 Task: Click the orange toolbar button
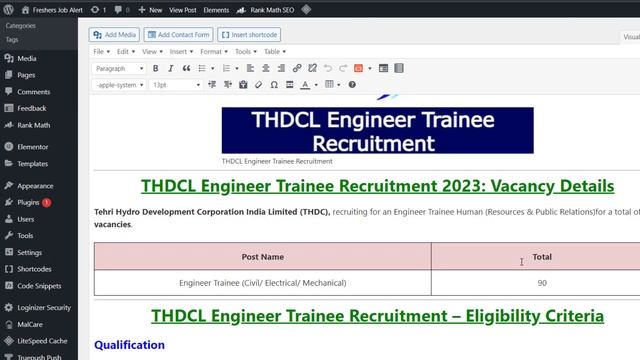pos(358,68)
